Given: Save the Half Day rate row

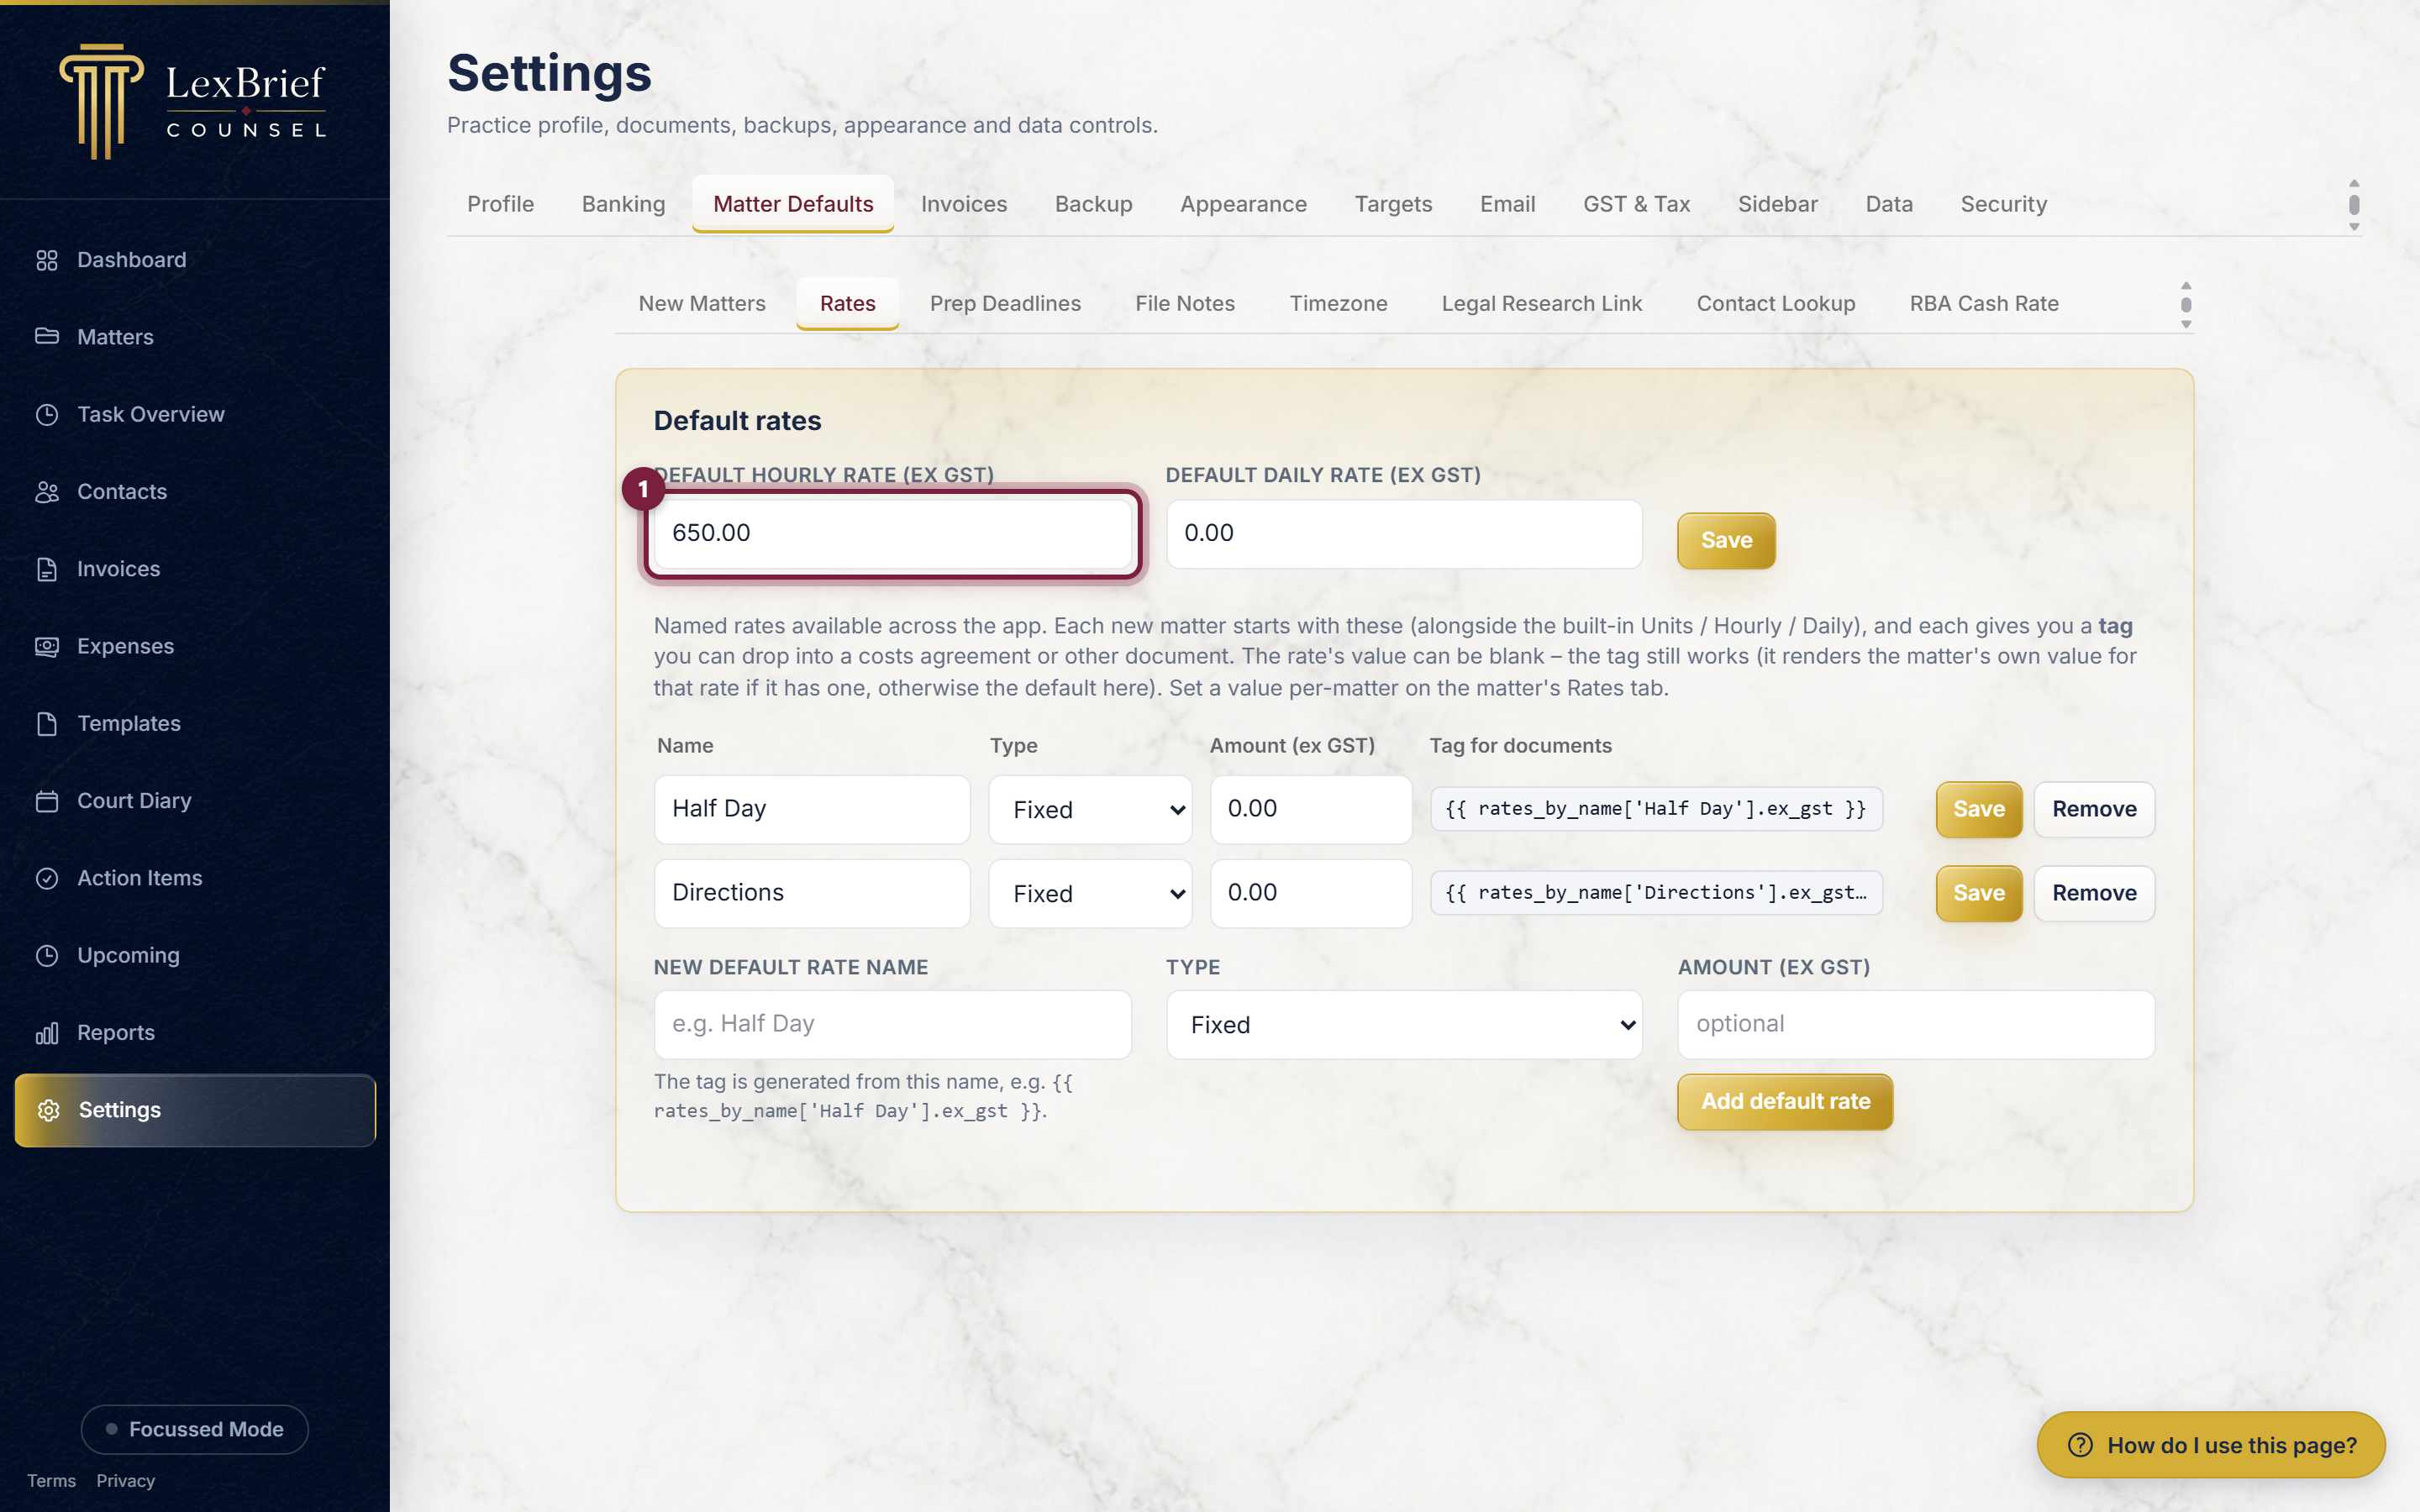Looking at the screenshot, I should 1978,809.
